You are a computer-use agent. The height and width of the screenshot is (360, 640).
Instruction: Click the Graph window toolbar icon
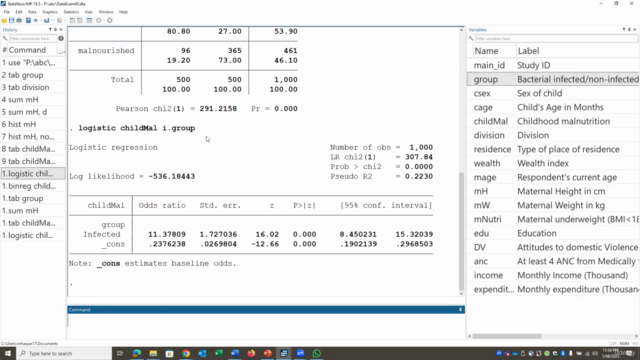(x=47, y=20)
